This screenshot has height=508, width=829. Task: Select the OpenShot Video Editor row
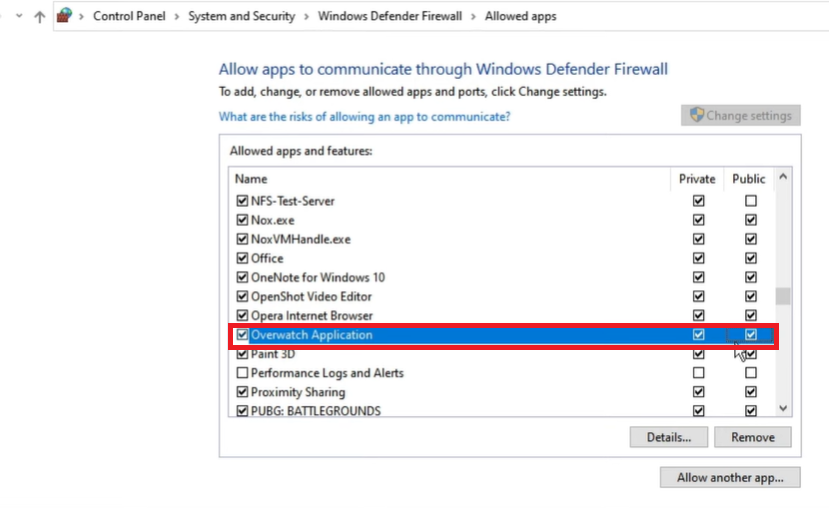coord(311,297)
